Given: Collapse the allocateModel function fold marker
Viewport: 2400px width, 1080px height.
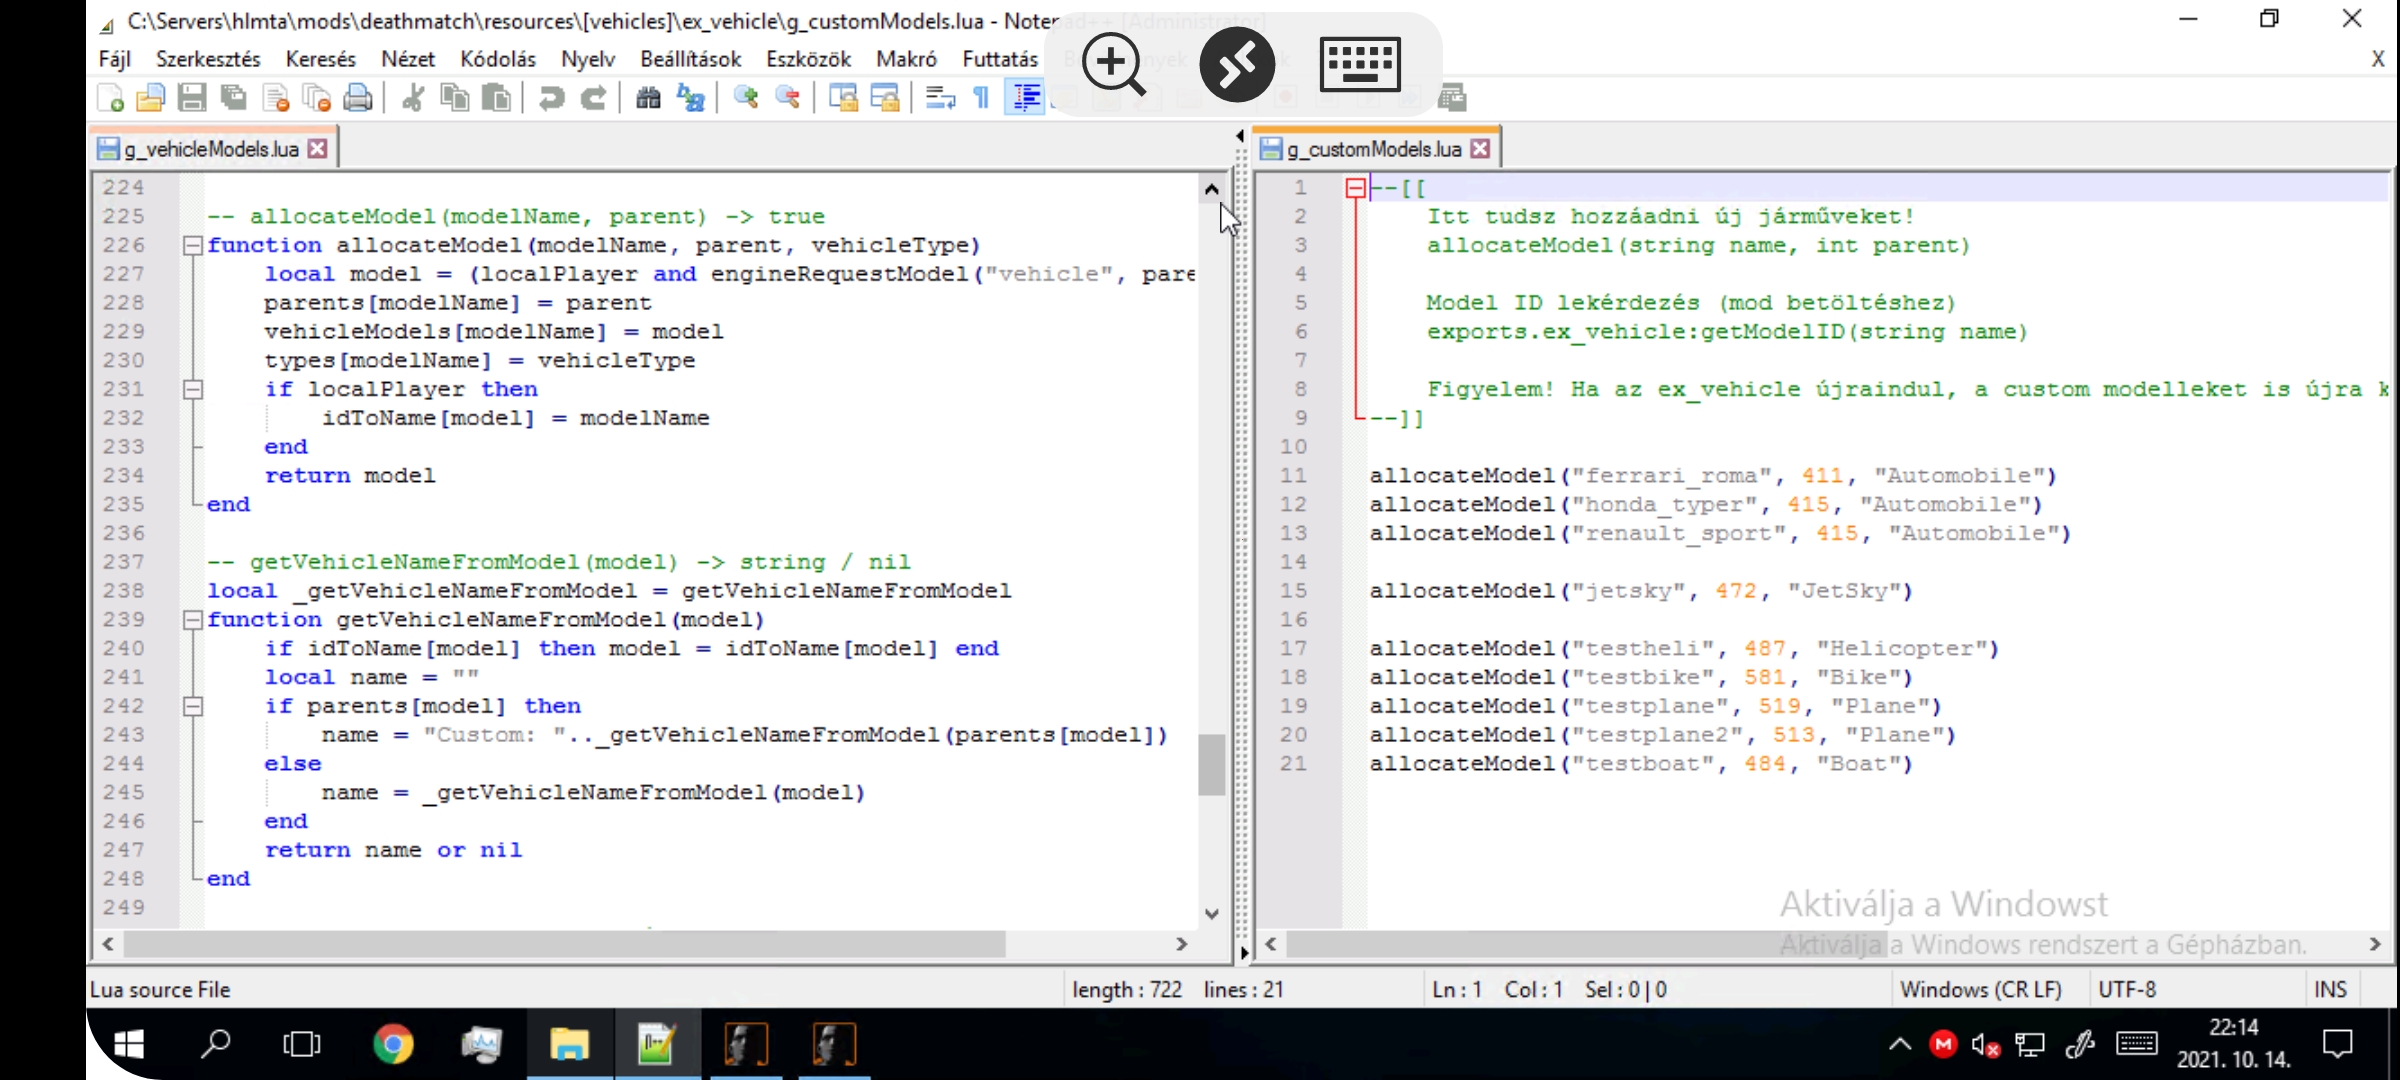Looking at the screenshot, I should (193, 245).
